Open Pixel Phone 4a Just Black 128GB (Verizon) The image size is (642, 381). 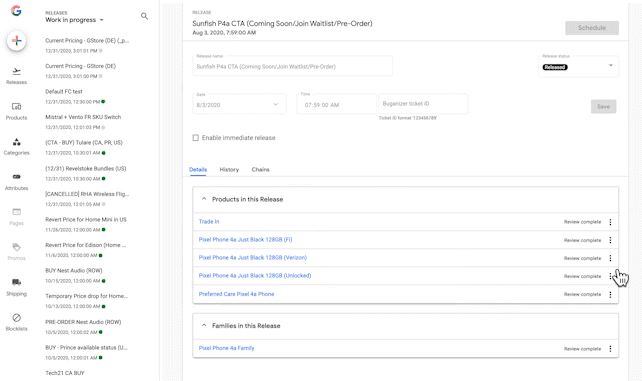(x=253, y=257)
